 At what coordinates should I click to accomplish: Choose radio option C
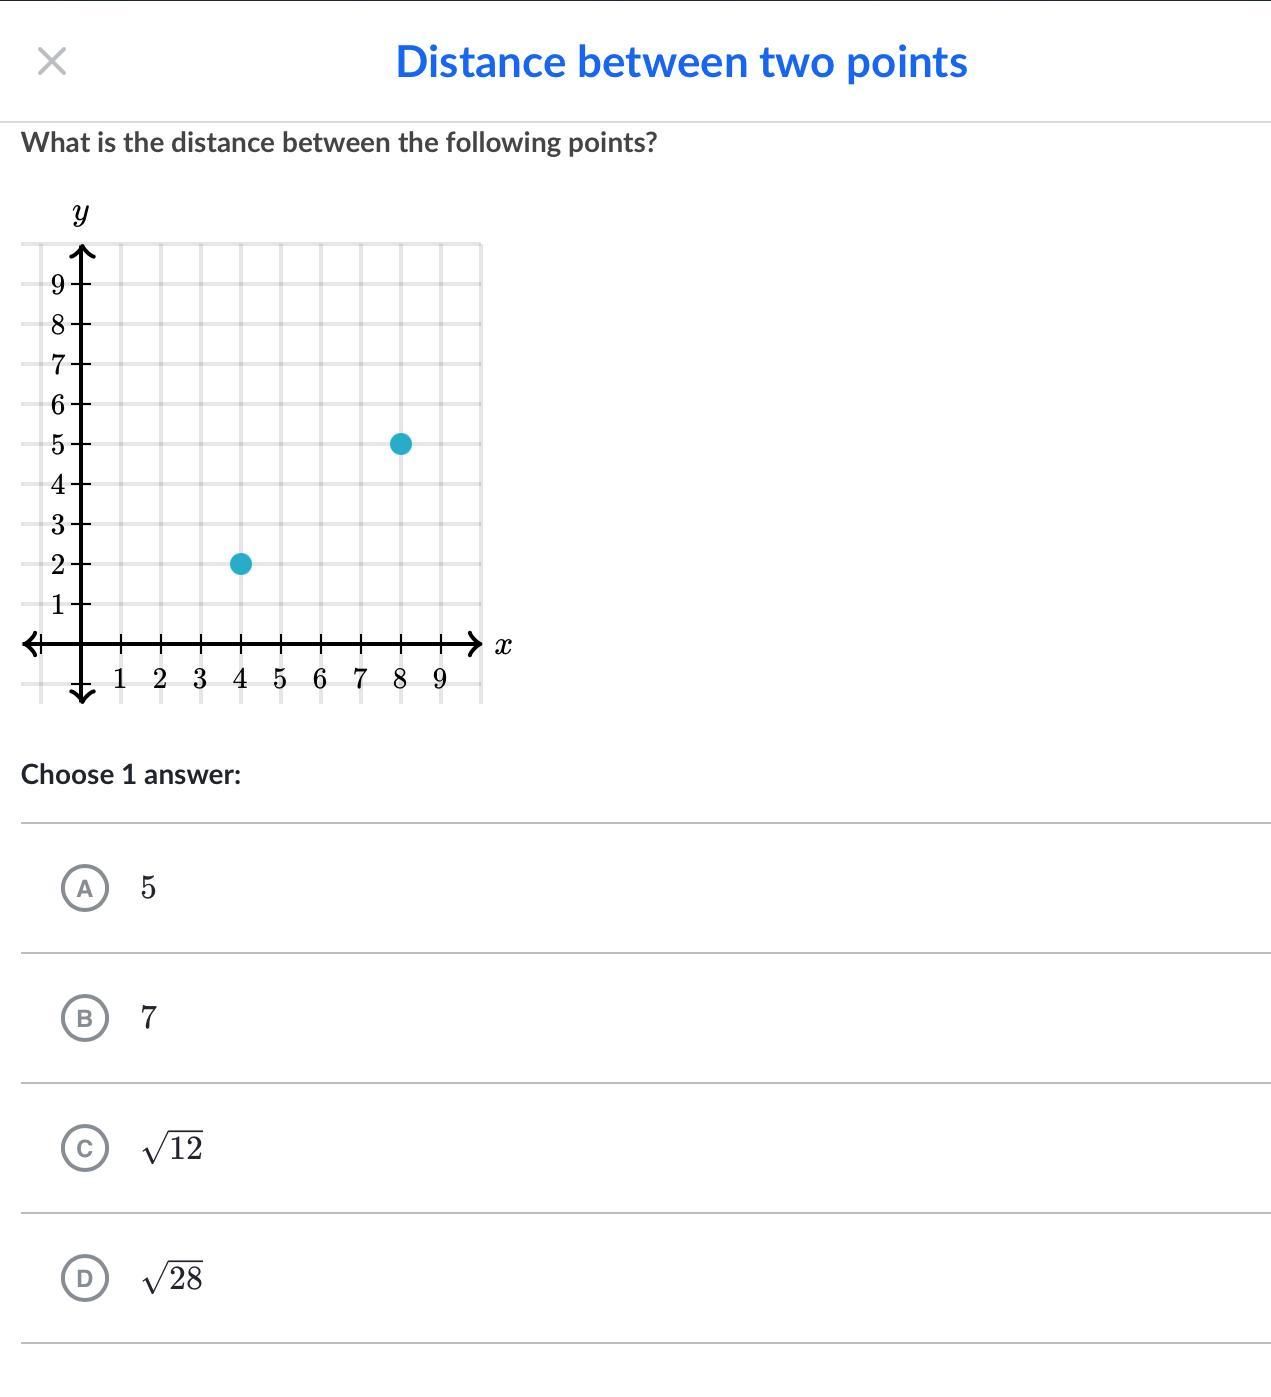(84, 1148)
